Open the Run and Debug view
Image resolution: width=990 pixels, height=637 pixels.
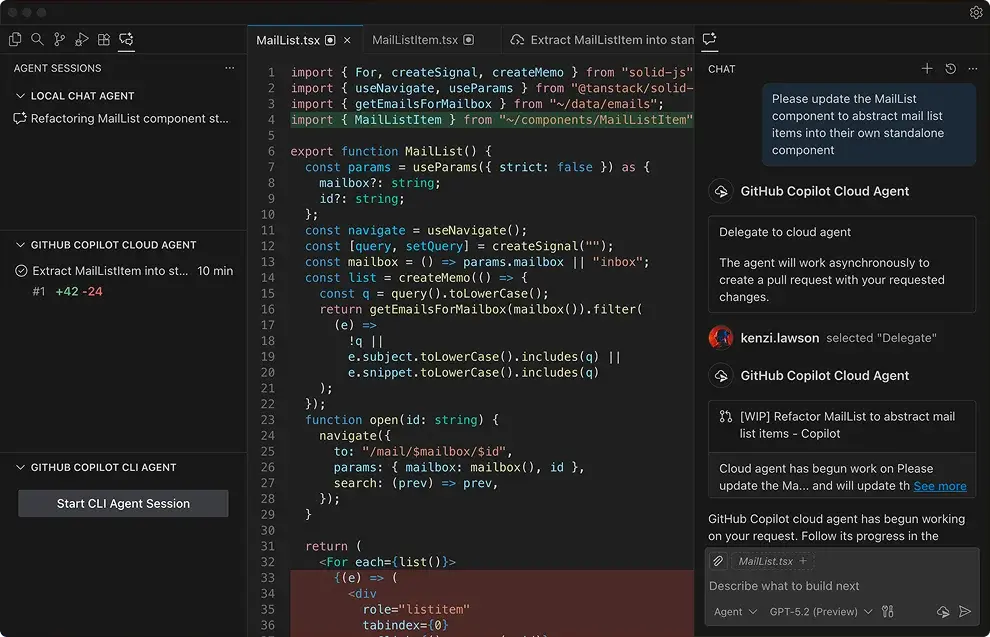tap(82, 40)
